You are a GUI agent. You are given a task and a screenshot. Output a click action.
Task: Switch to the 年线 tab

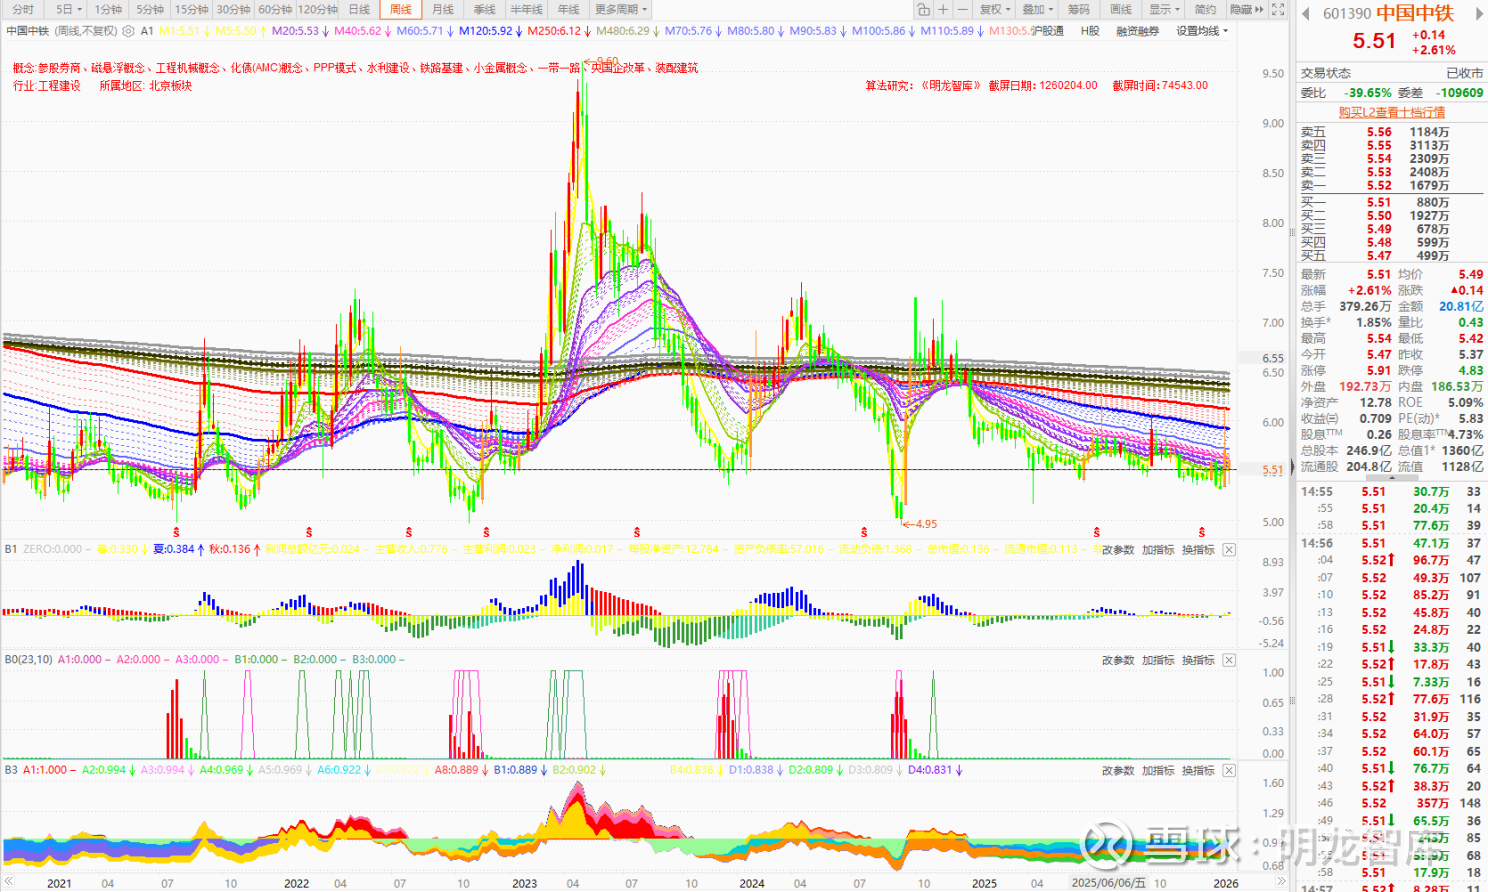click(x=568, y=9)
